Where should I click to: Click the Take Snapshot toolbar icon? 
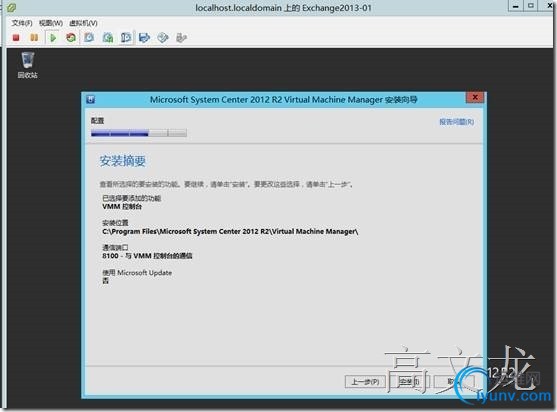pos(89,37)
